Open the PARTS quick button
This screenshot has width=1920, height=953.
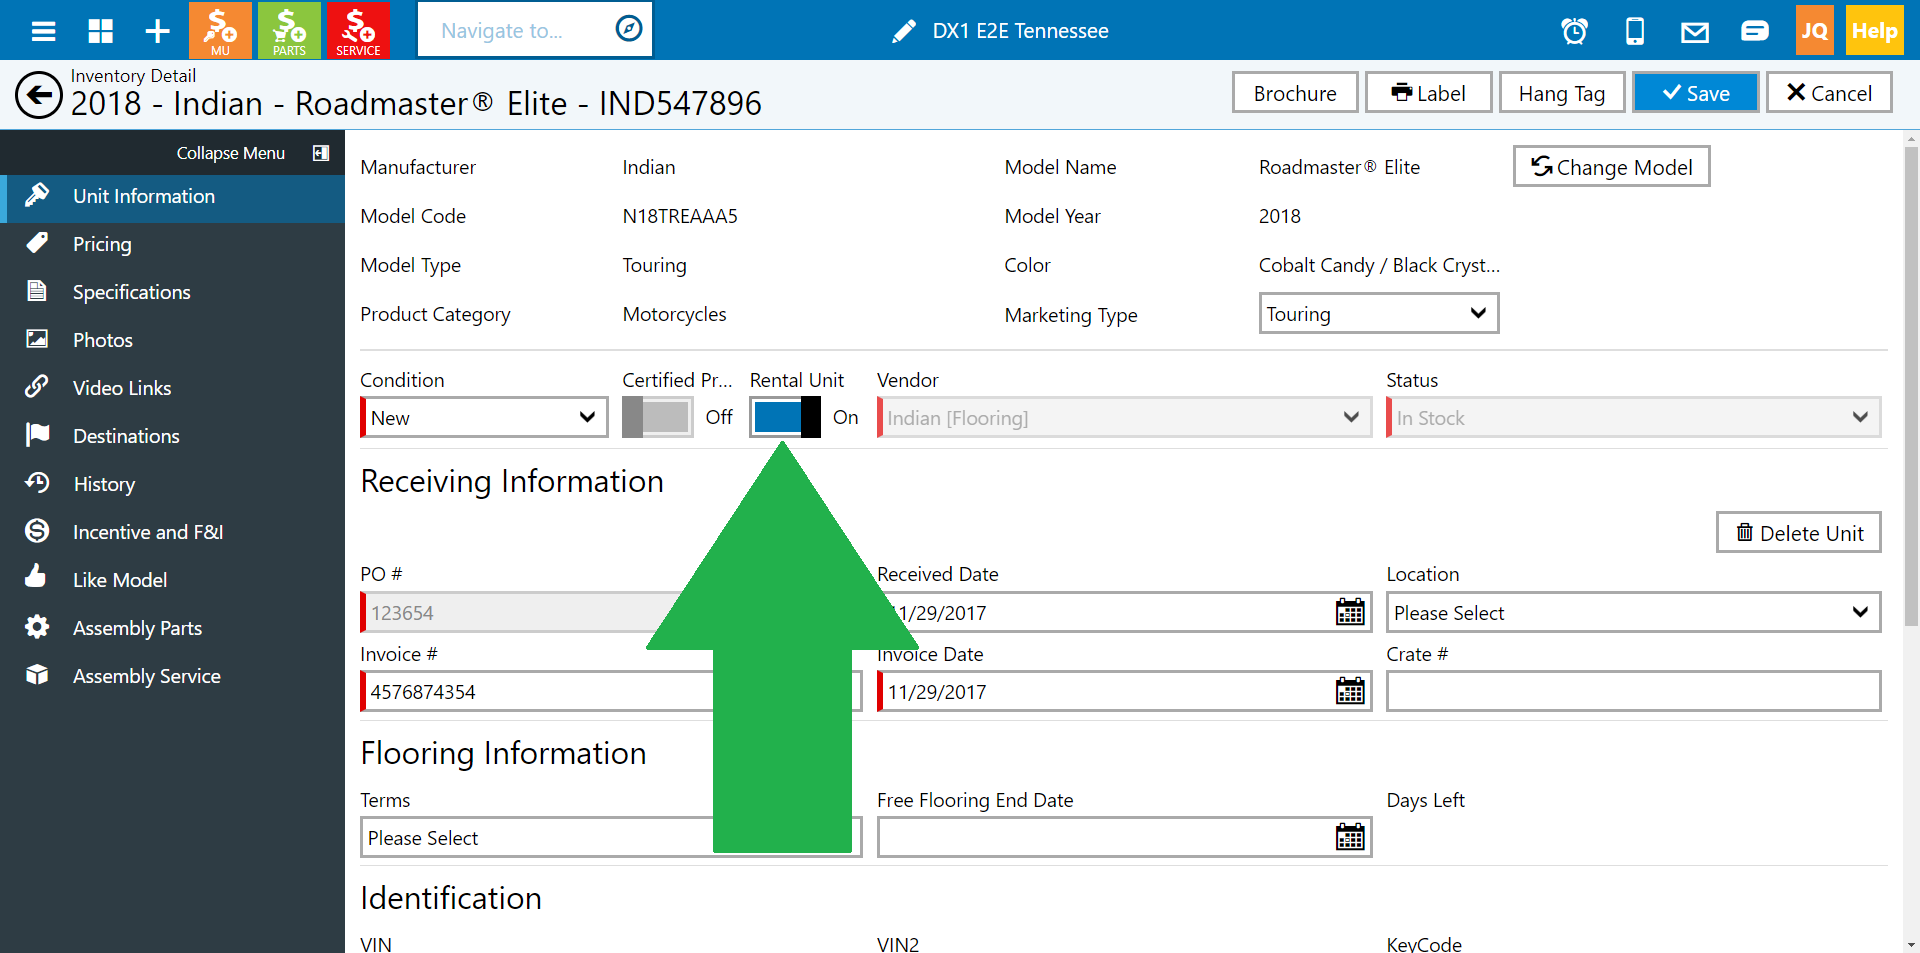click(289, 30)
